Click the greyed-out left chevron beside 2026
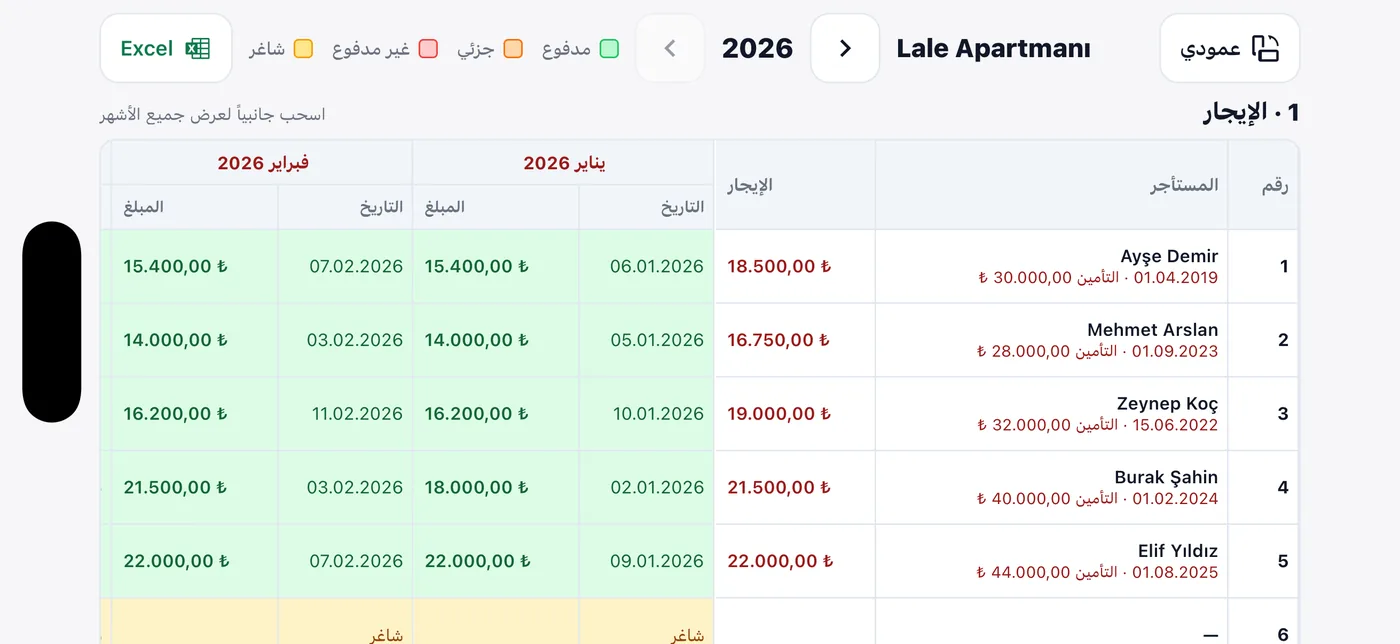 coord(670,48)
